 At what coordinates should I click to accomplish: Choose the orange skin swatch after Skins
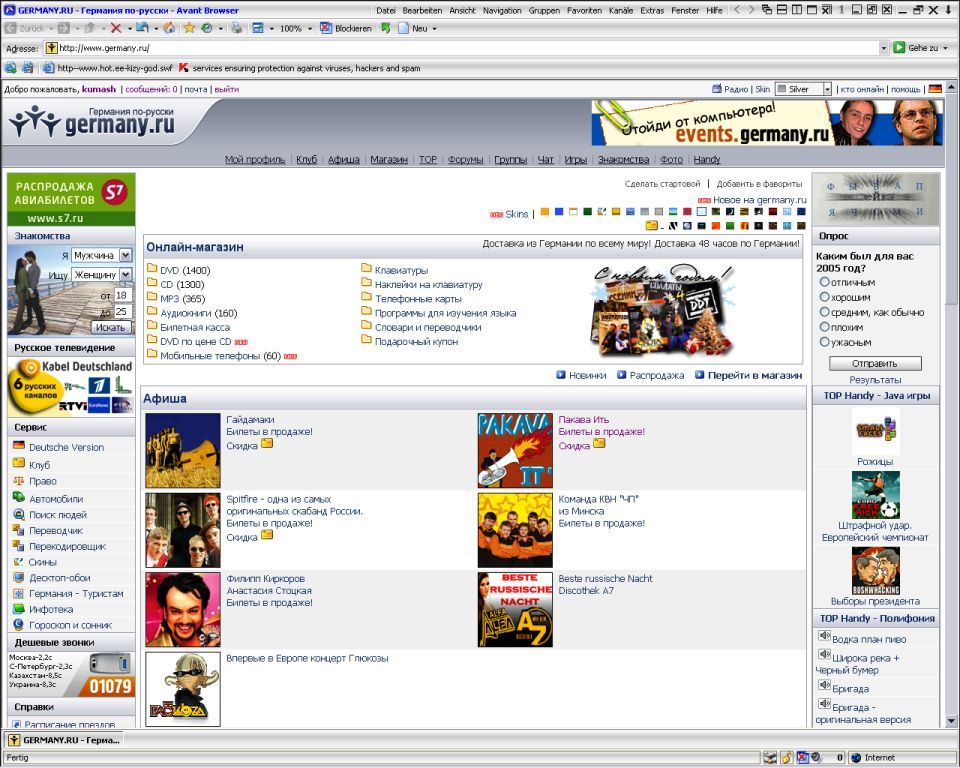pos(544,212)
